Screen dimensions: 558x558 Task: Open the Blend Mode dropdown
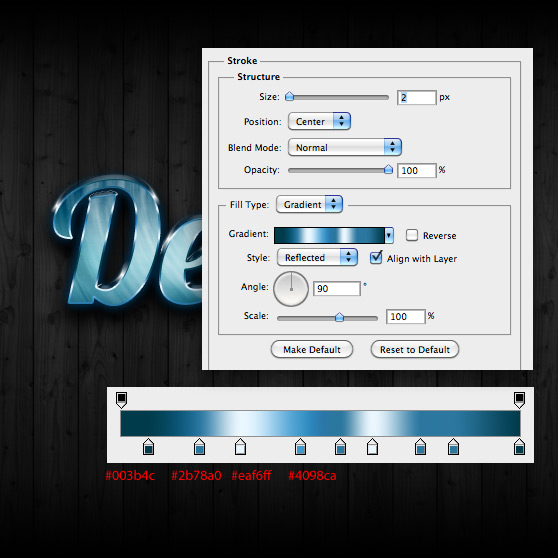pos(345,147)
